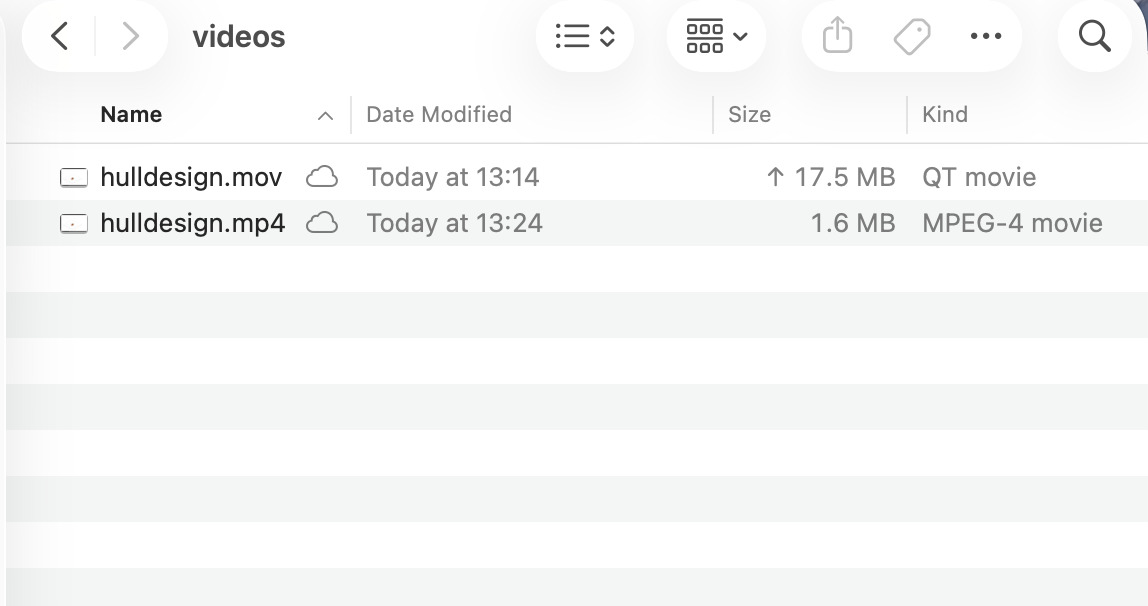Open the Share menu
This screenshot has width=1148, height=606.
click(837, 37)
